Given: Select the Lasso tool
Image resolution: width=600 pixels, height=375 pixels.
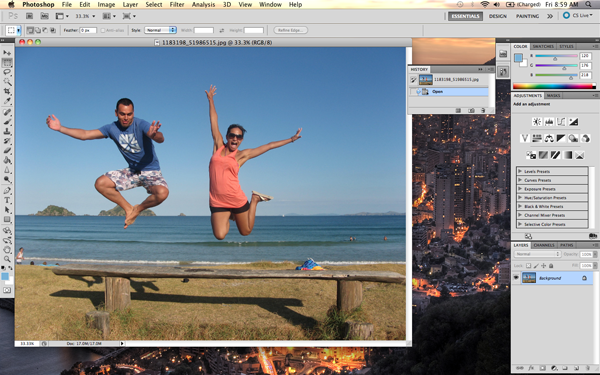Looking at the screenshot, I should pyautogui.click(x=7, y=72).
